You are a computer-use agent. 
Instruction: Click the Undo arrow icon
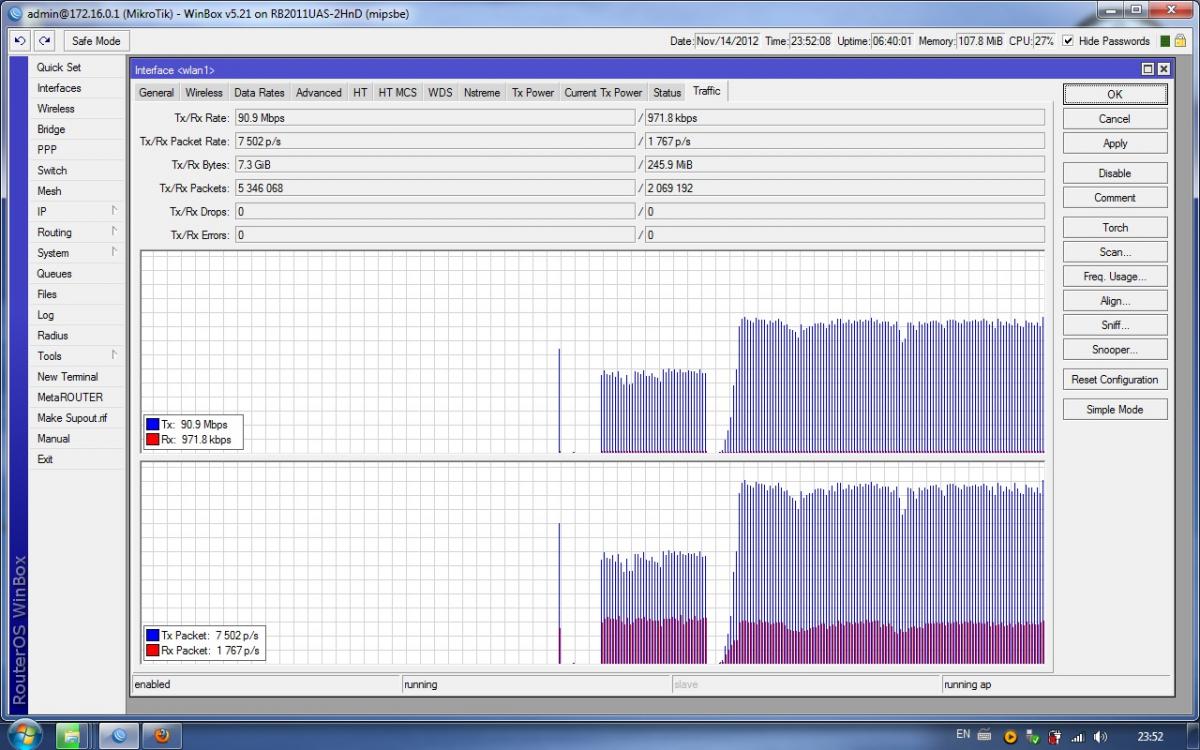click(20, 41)
